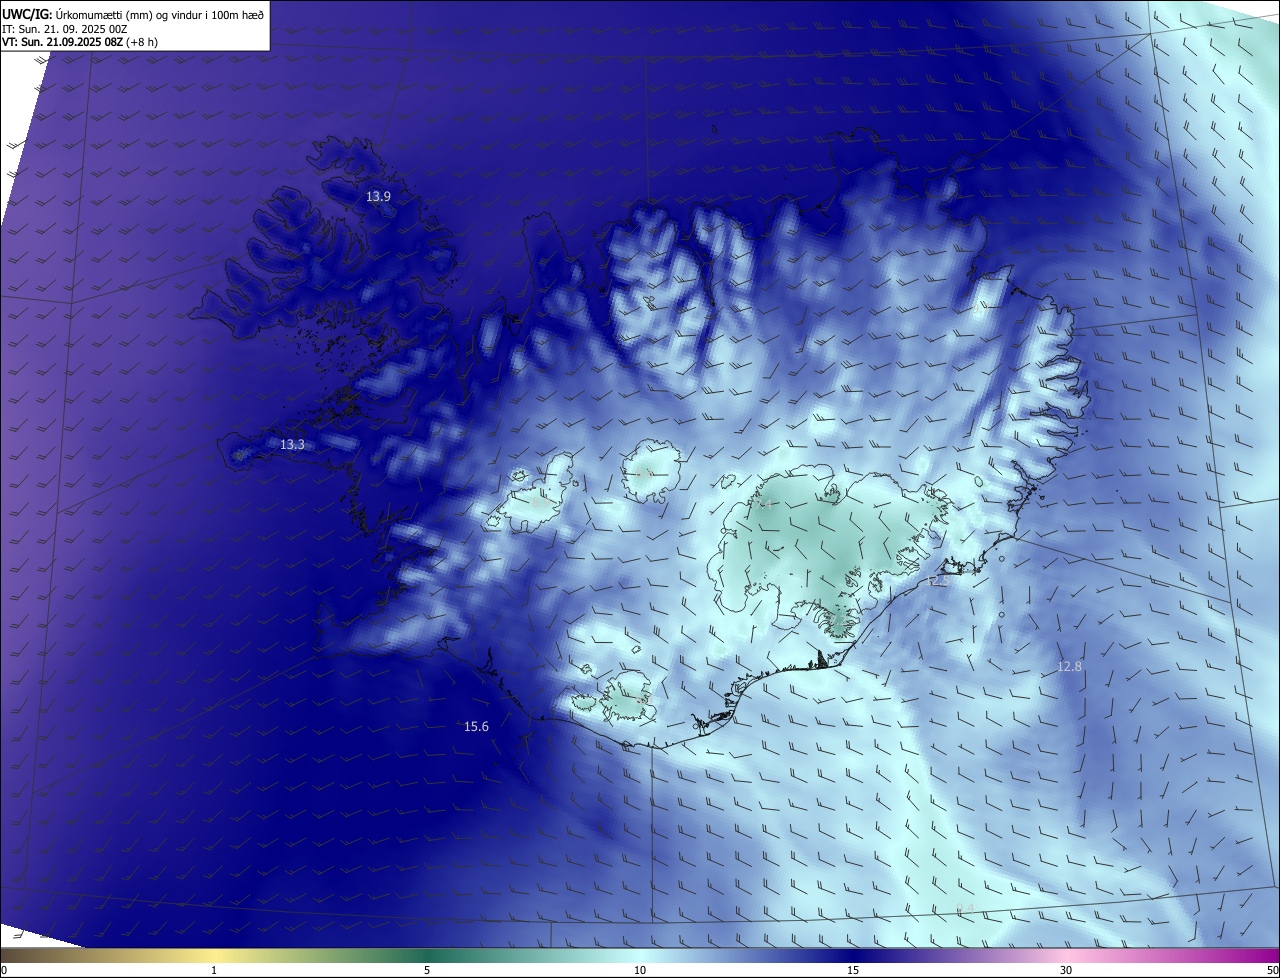
Task: Click the 13.3 value label on the map
Action: 292,444
